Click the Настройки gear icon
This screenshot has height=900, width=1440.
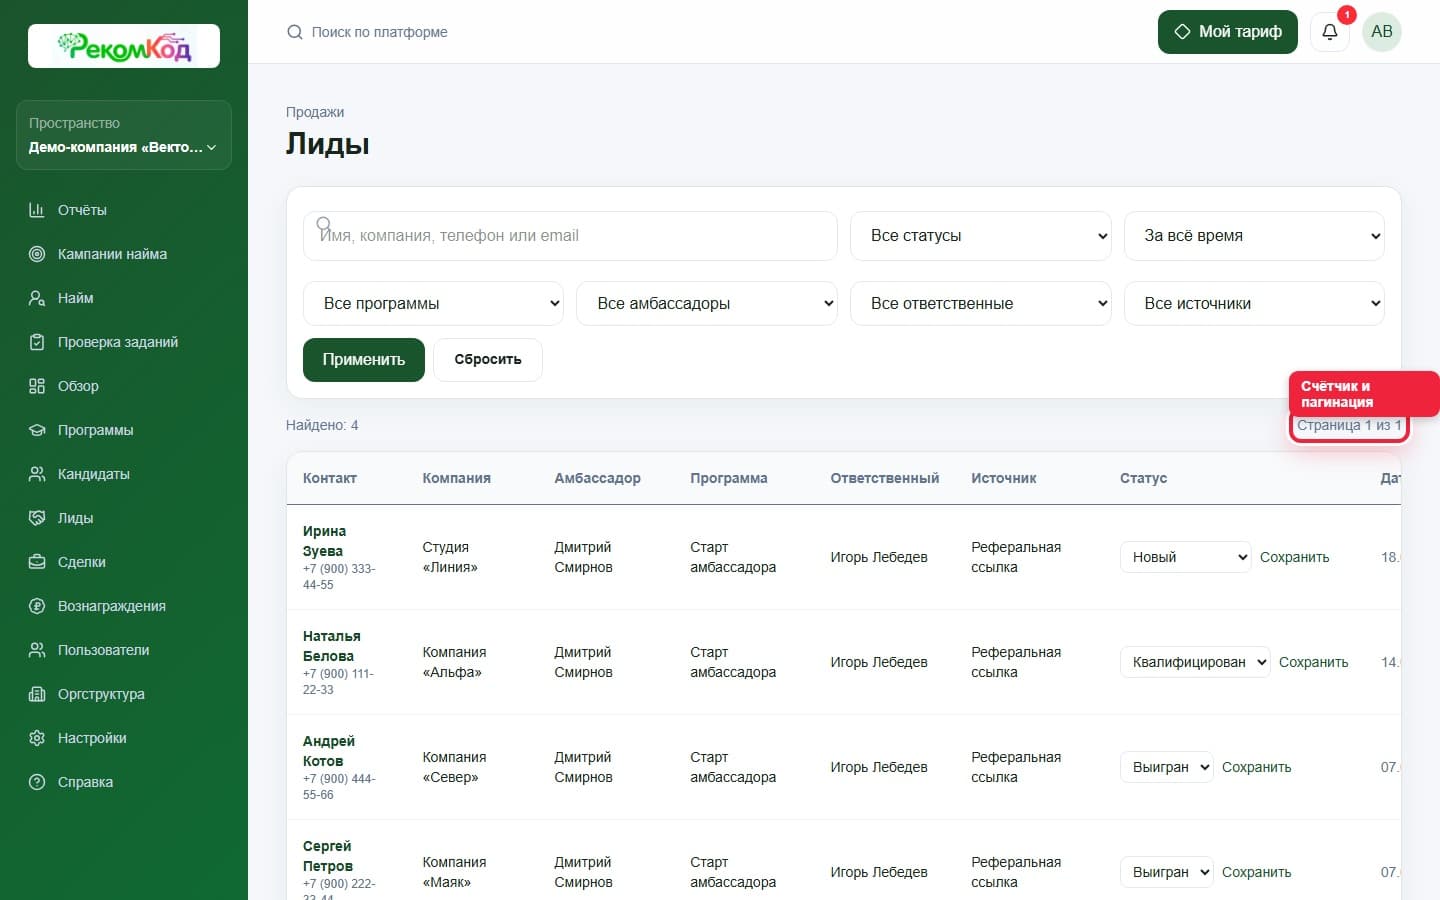37,738
